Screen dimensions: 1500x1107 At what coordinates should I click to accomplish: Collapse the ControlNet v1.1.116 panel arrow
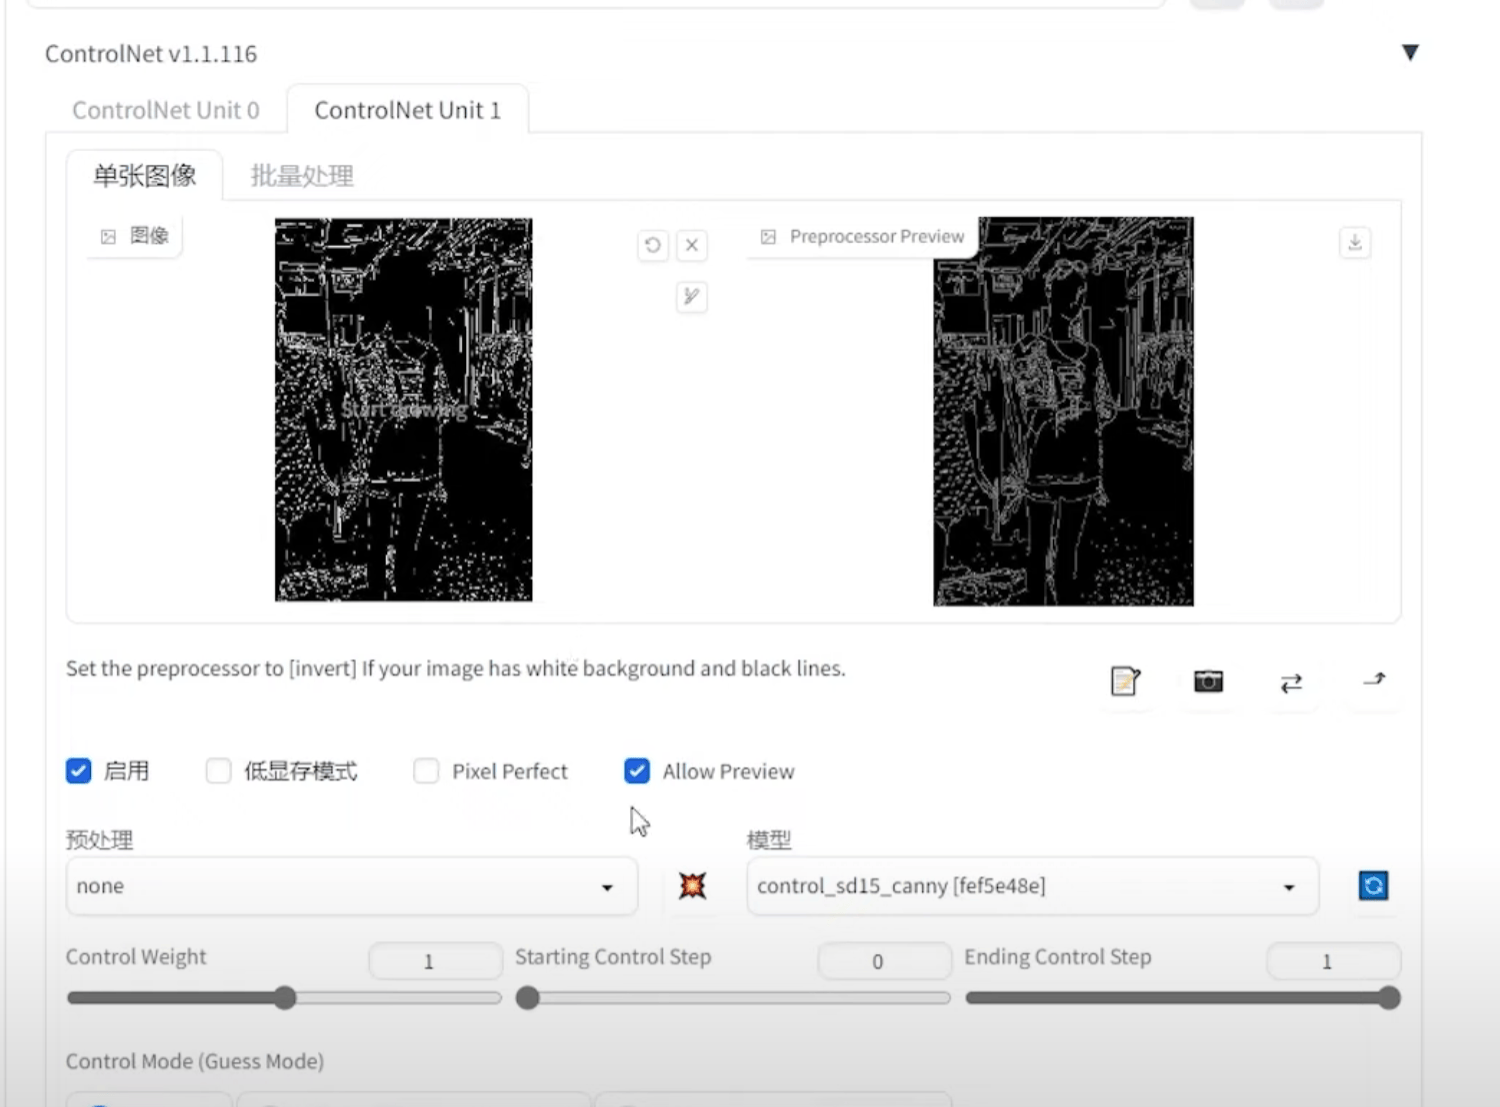pos(1410,53)
